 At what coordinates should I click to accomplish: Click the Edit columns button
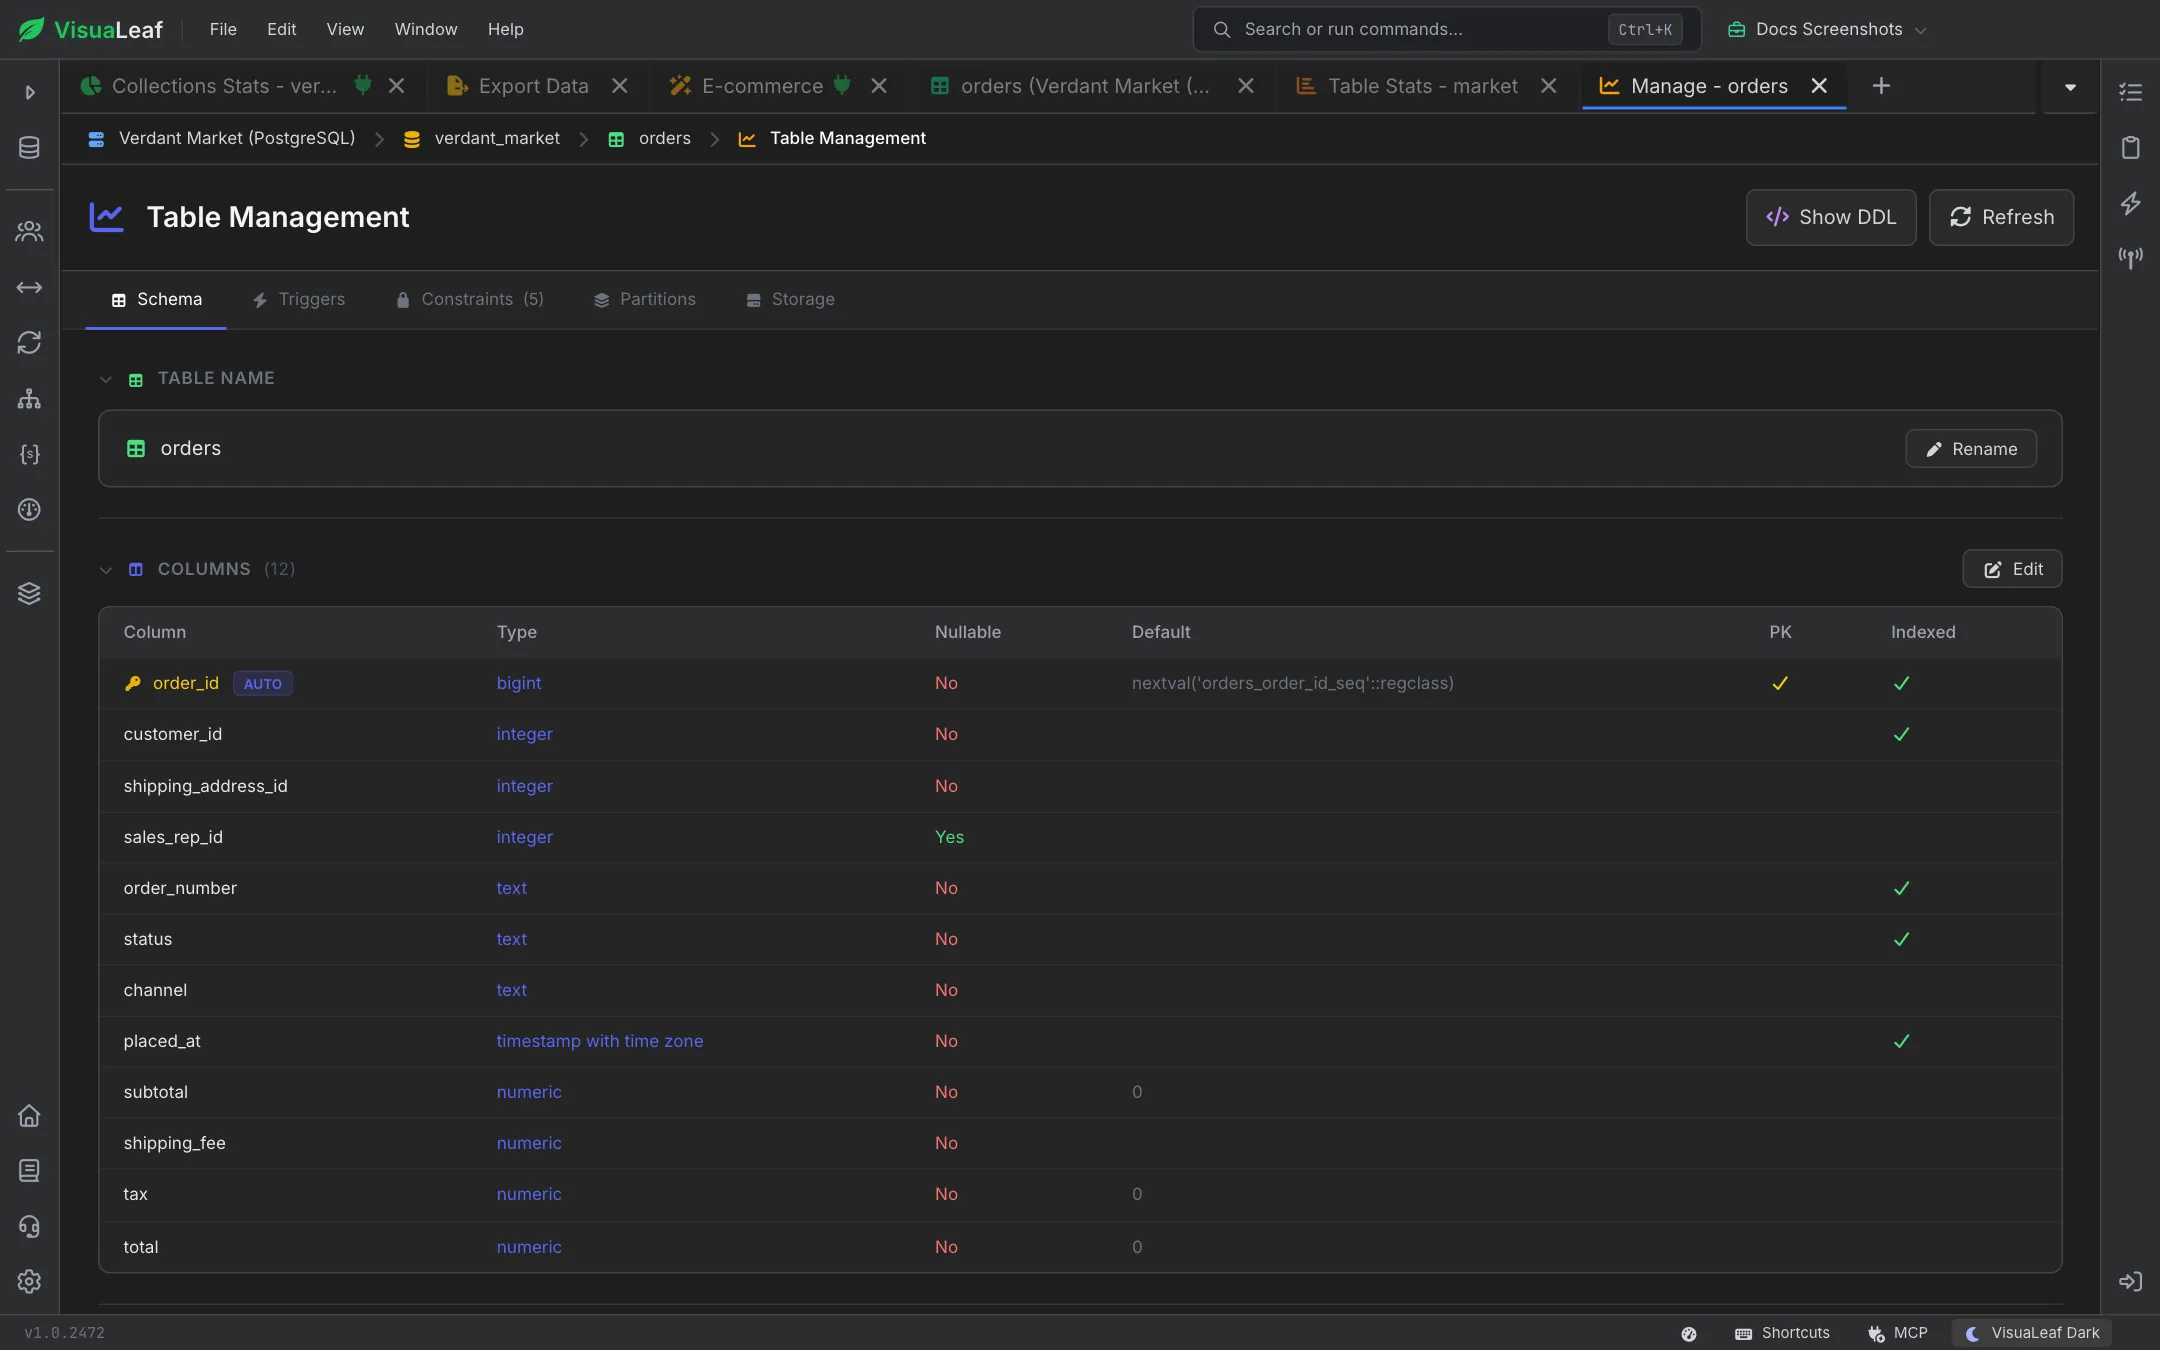pos(2012,569)
